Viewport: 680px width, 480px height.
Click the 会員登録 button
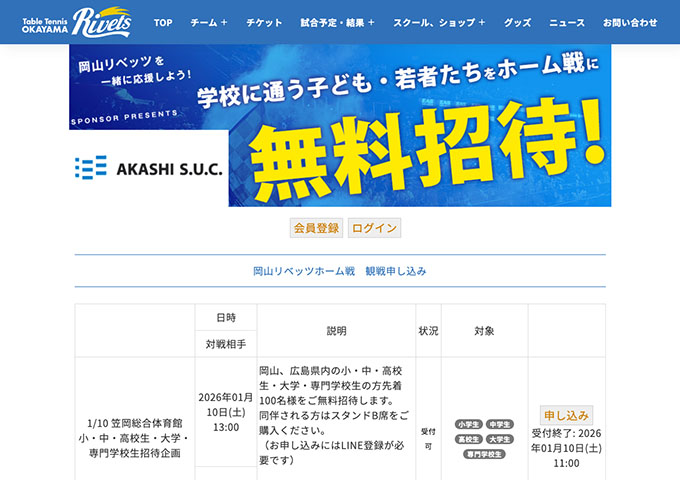coord(316,228)
